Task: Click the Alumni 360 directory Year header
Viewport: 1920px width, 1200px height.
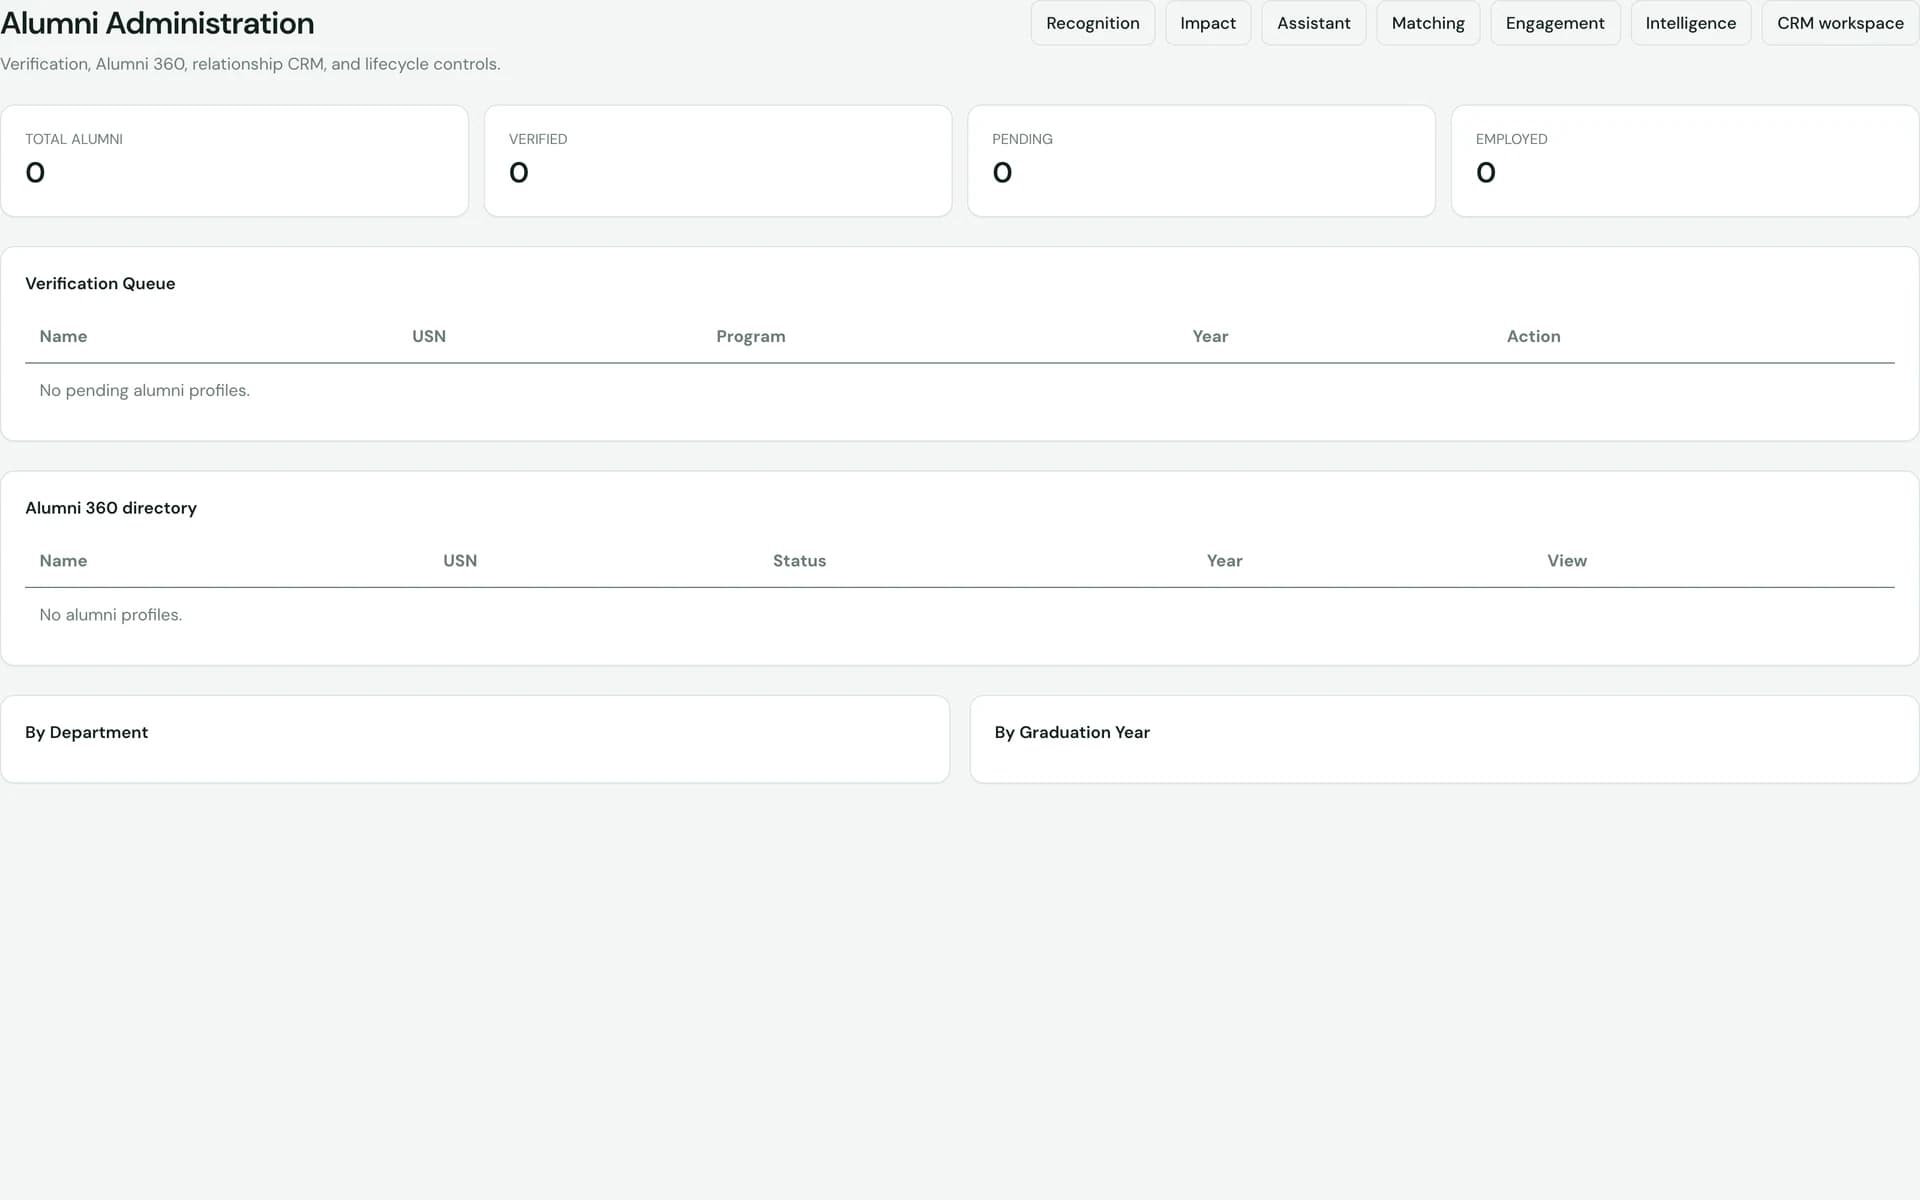Action: pyautogui.click(x=1224, y=561)
